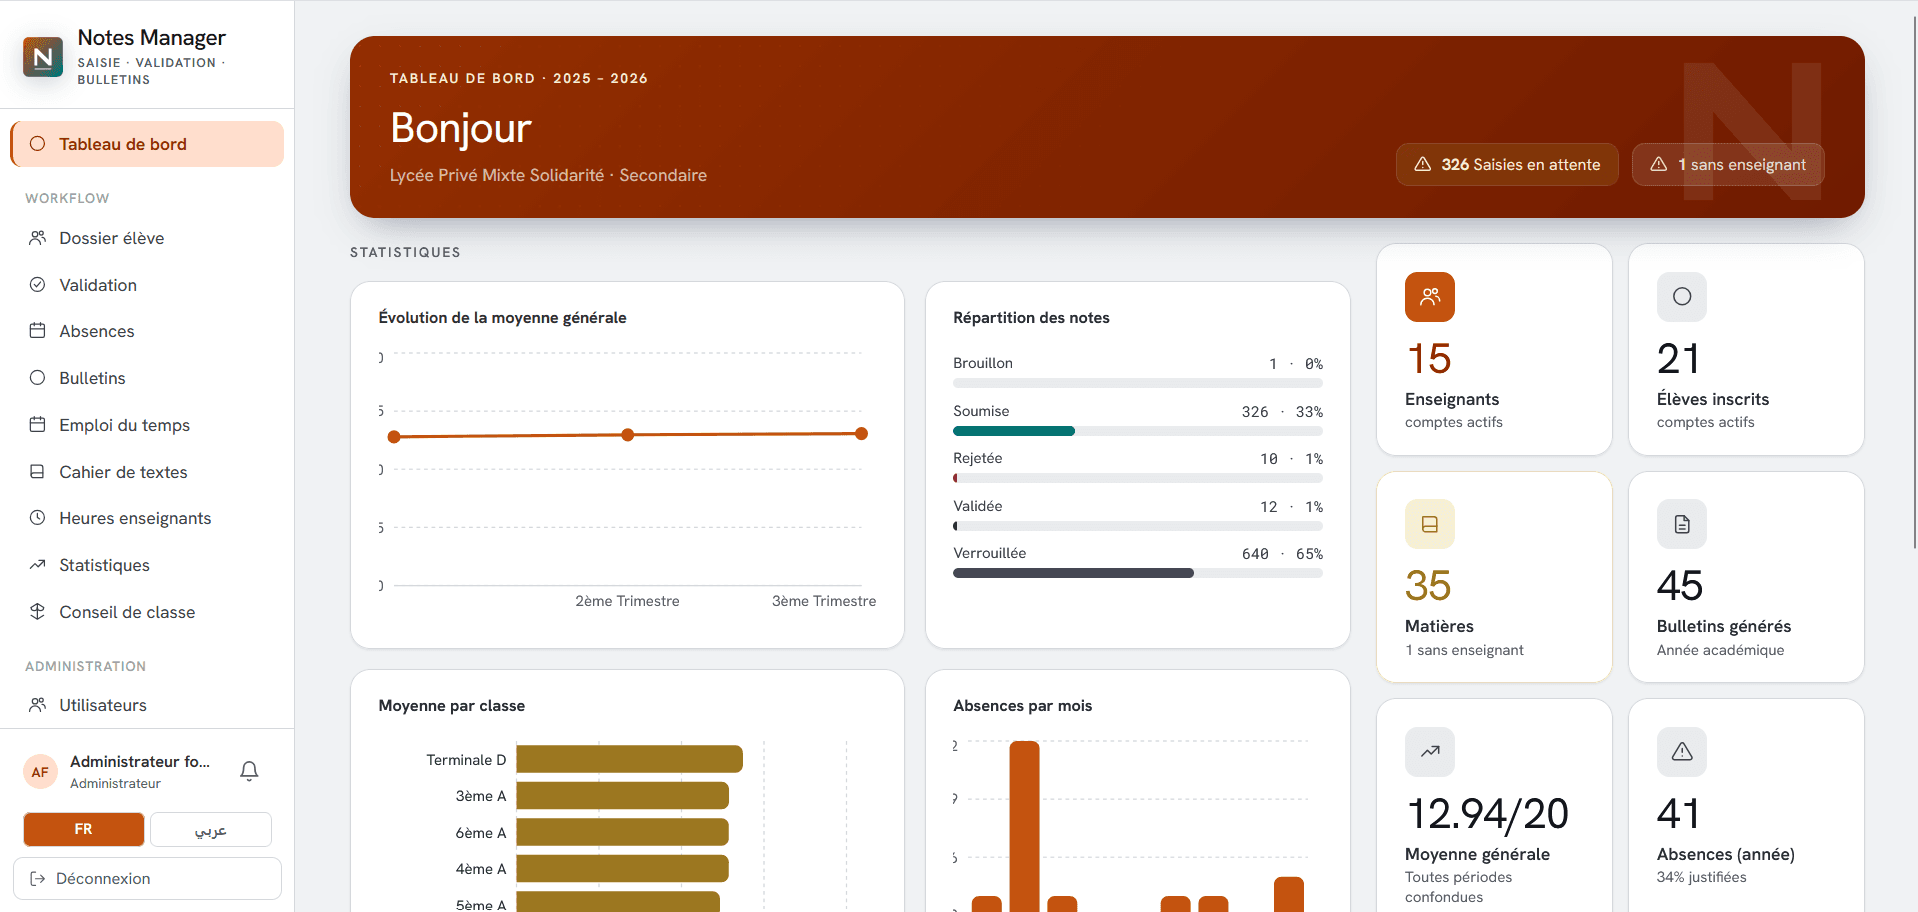Click the Absences (année) warning icon
The height and width of the screenshot is (912, 1918).
(1682, 752)
